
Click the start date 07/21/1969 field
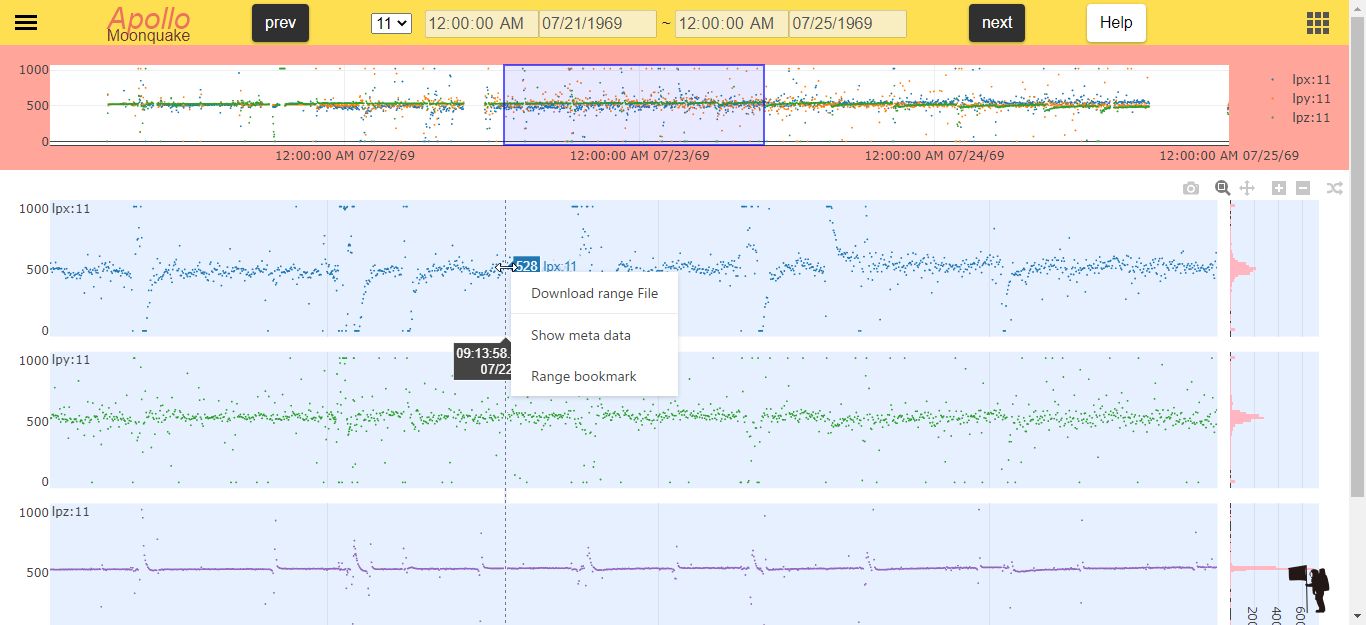(597, 24)
